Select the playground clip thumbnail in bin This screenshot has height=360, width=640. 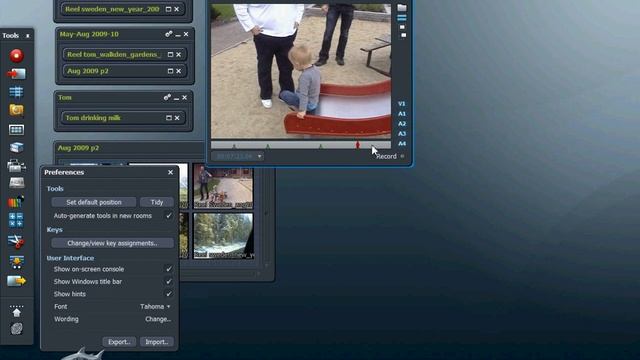tap(223, 186)
